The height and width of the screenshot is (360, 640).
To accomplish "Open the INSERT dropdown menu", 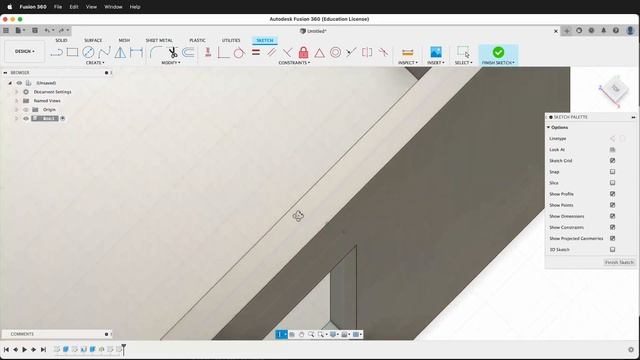I will 436,63.
